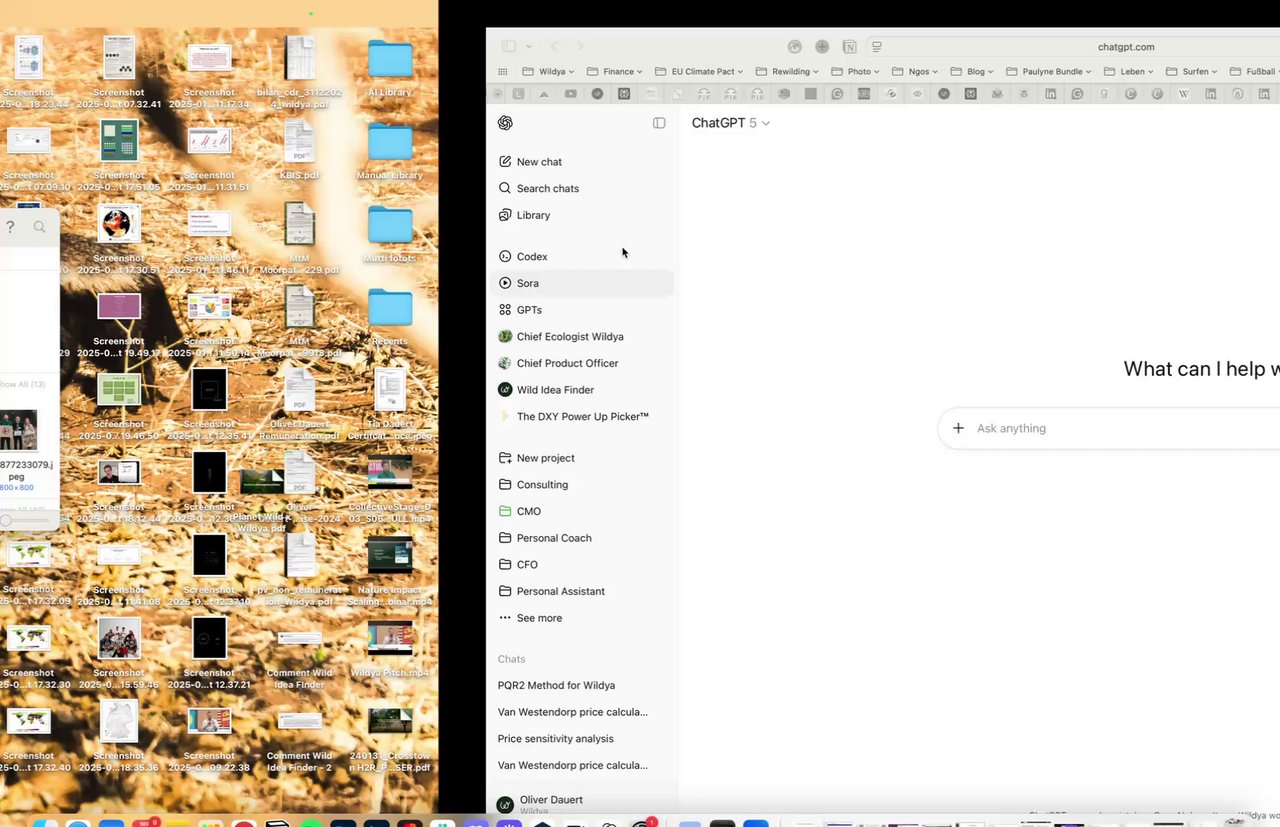The height and width of the screenshot is (827, 1280).
Task: Expand the Wildya bookmarks folder
Action: (x=548, y=72)
